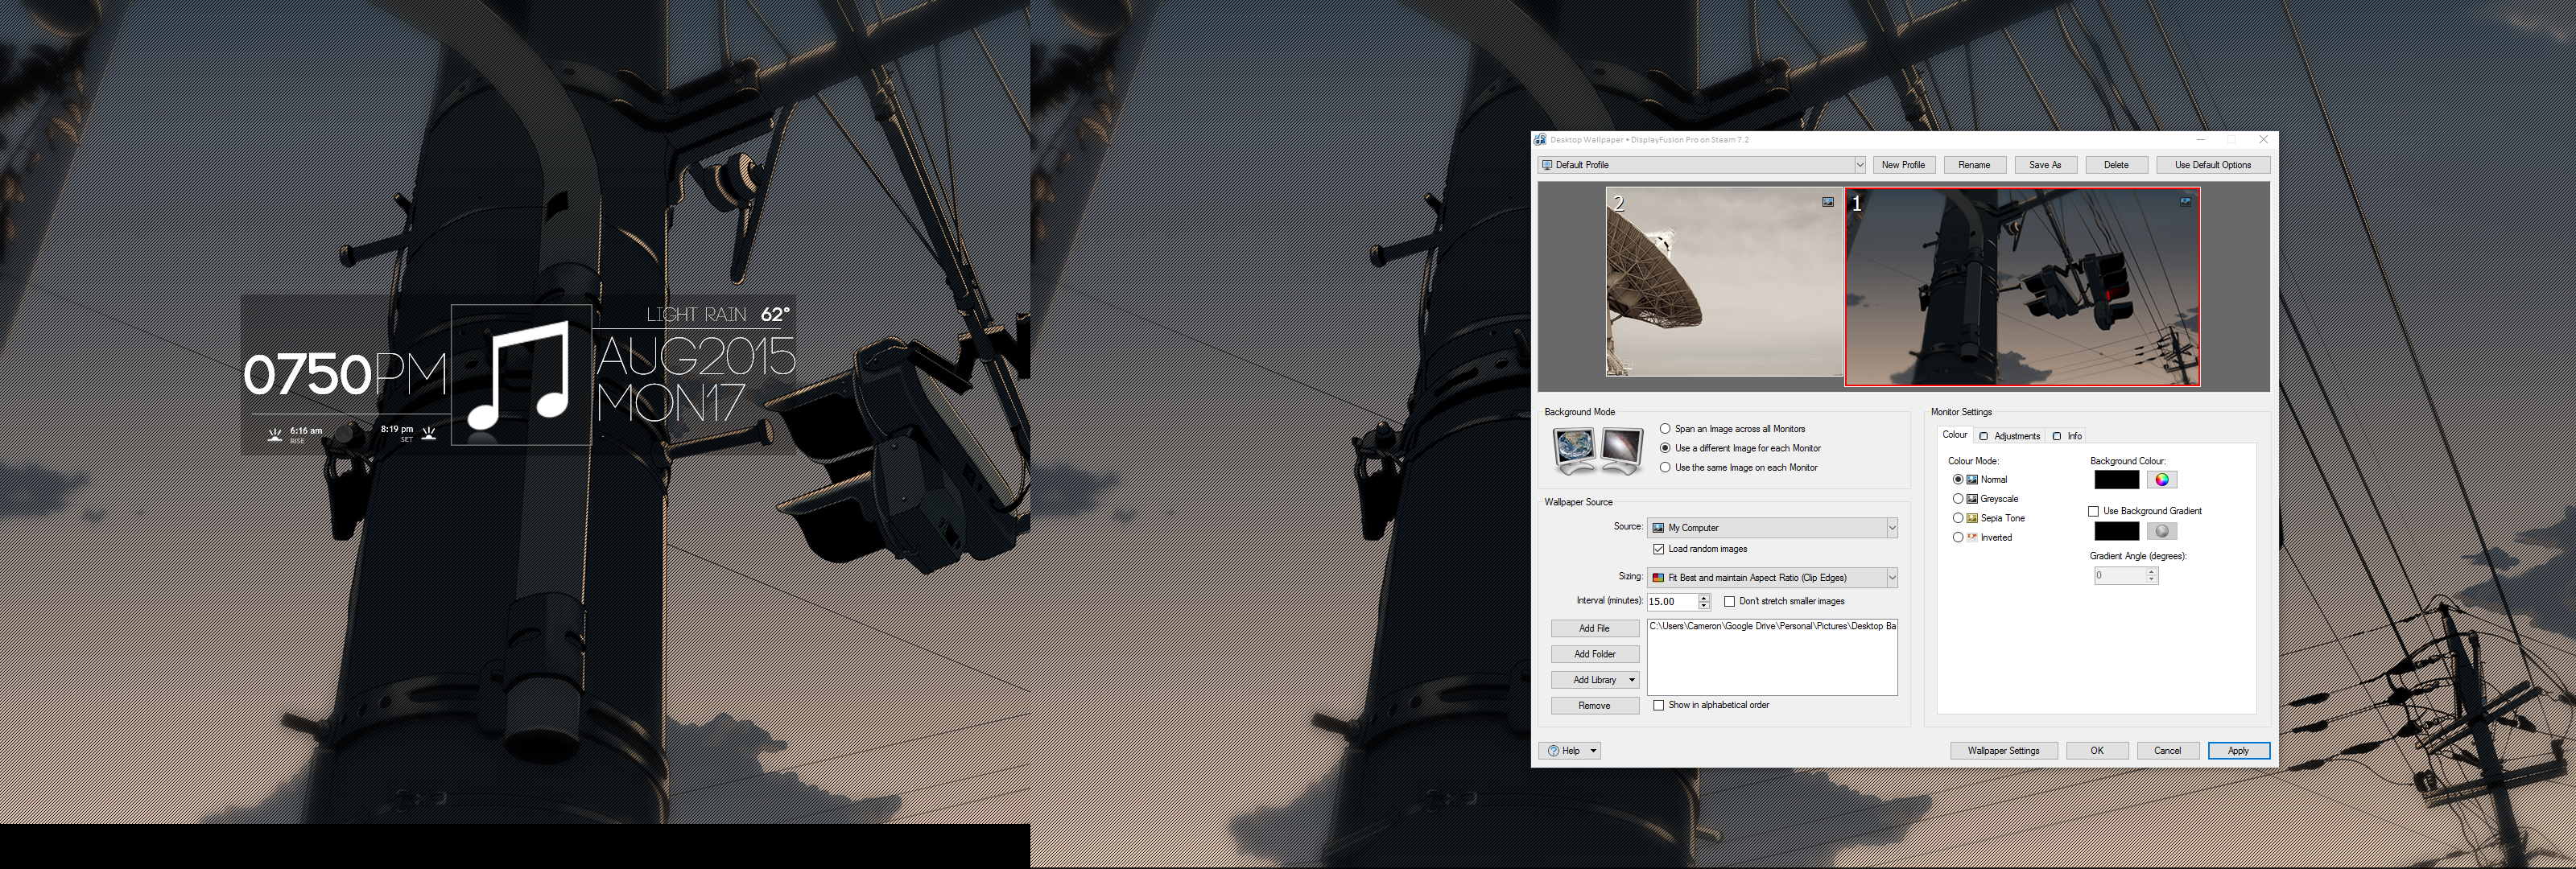Click the music note widget on desktop

tap(520, 375)
